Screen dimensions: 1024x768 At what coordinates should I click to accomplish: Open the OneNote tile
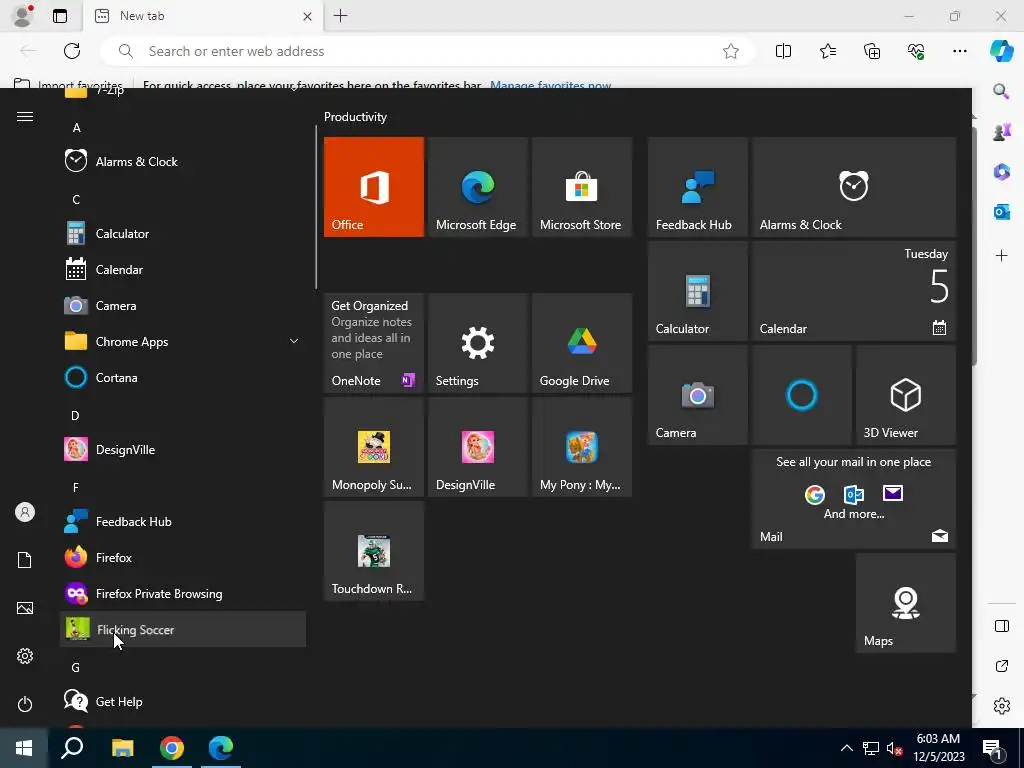tap(374, 343)
